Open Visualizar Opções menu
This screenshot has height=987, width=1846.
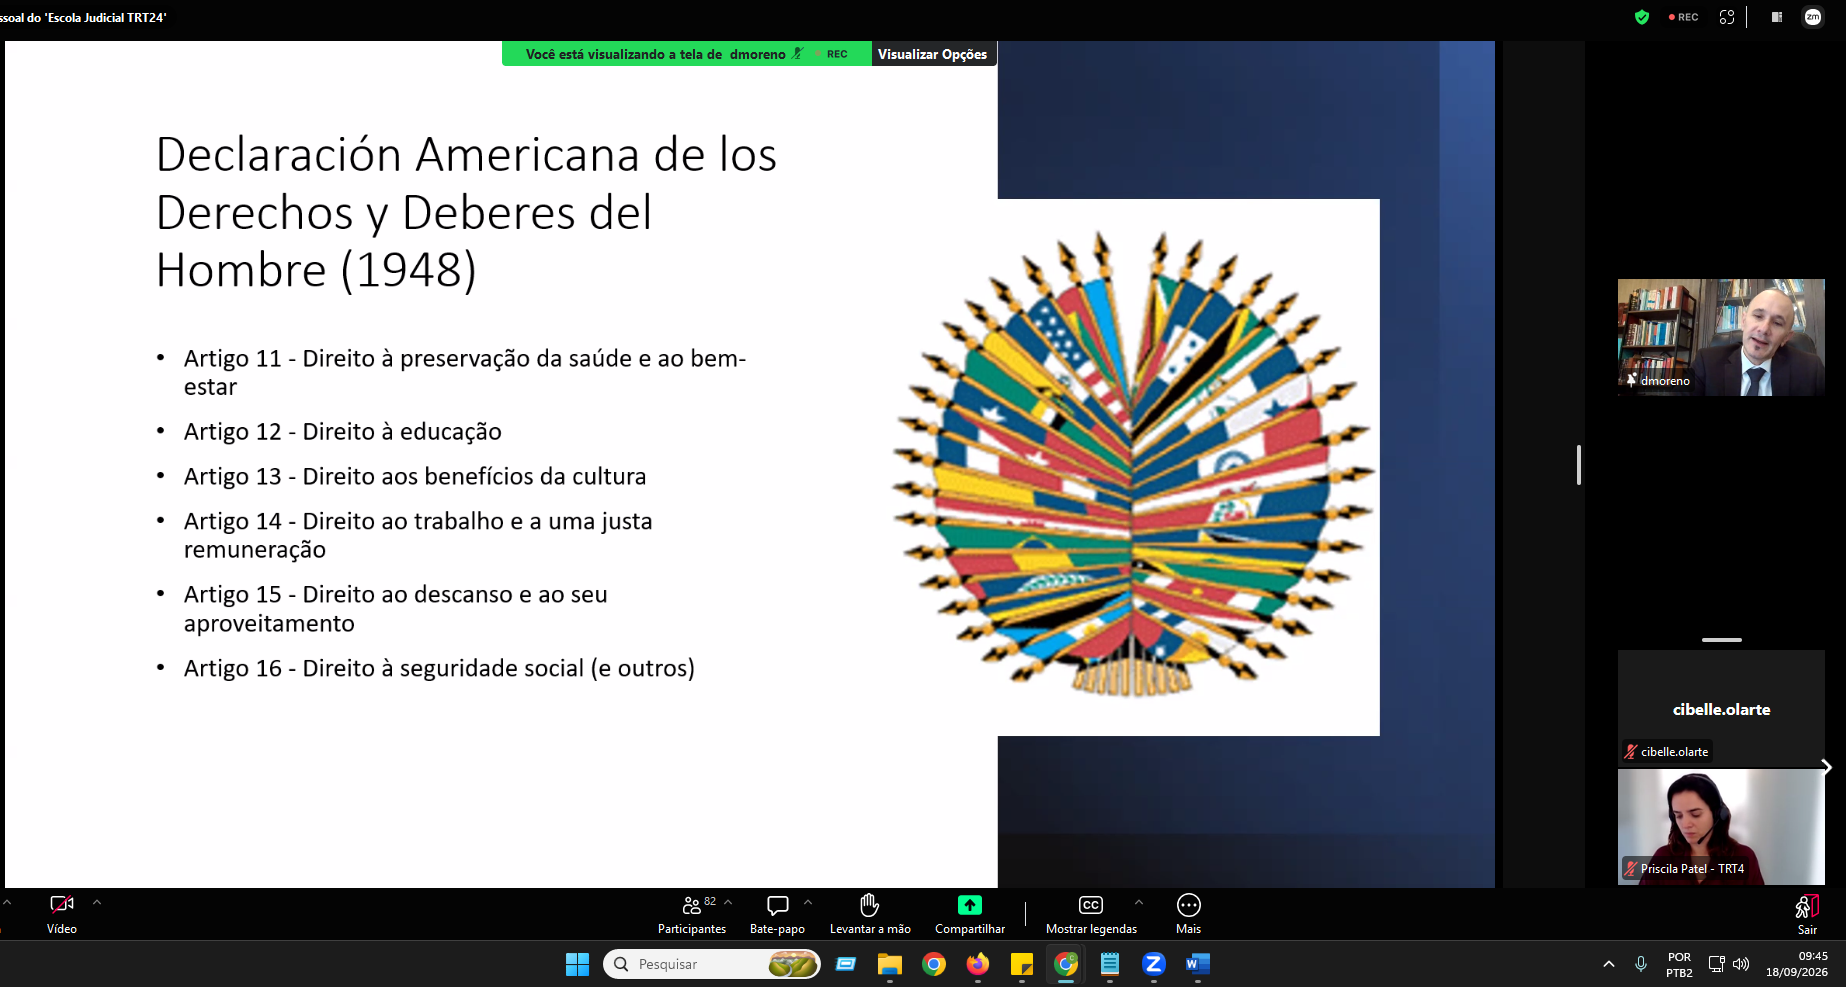coord(932,54)
